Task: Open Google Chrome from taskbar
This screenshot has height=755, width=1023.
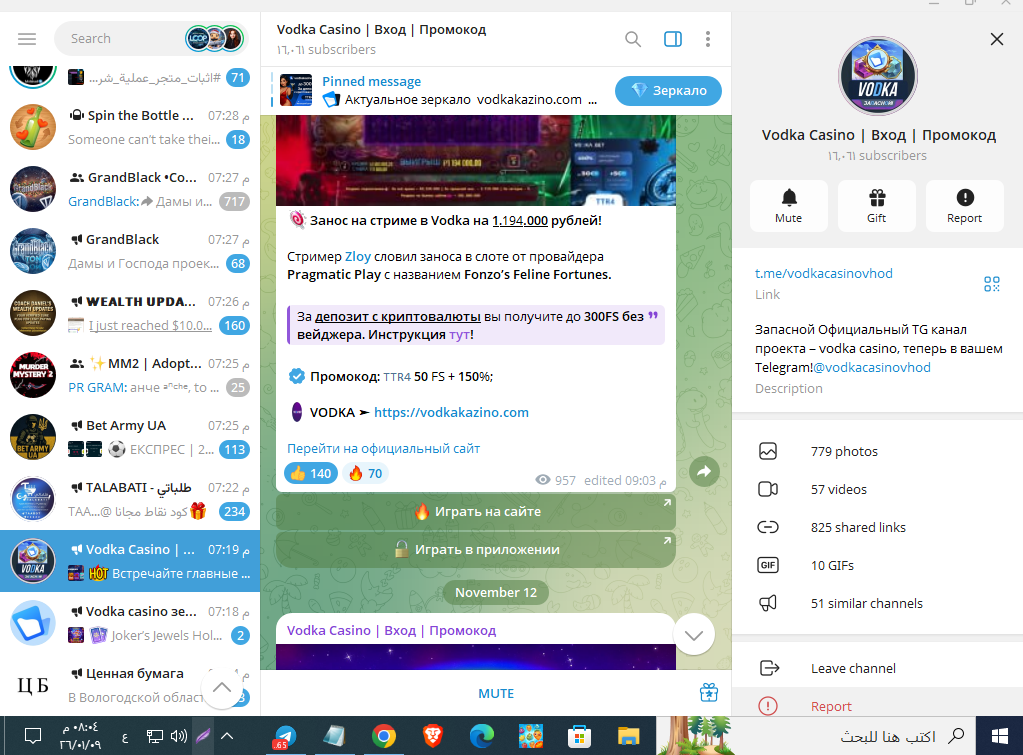Action: pyautogui.click(x=384, y=736)
